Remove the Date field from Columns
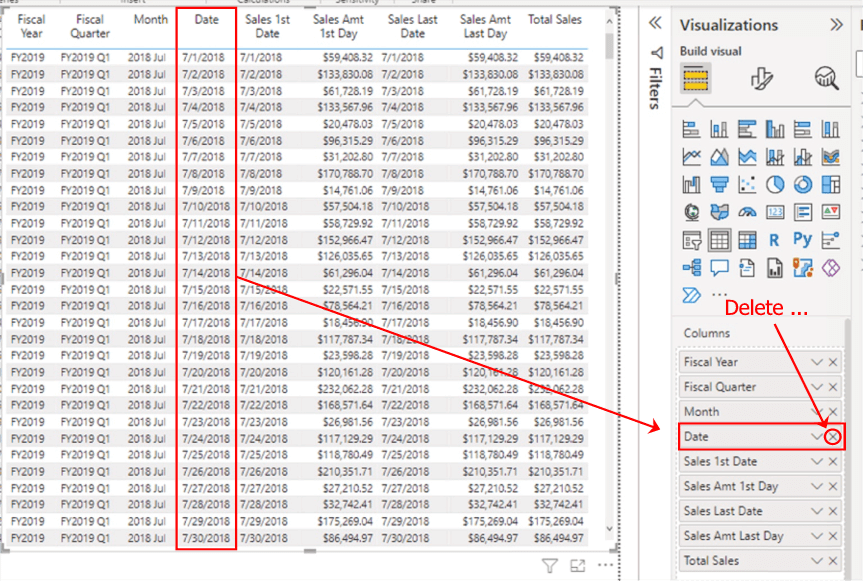The height and width of the screenshot is (581, 863). 833,436
